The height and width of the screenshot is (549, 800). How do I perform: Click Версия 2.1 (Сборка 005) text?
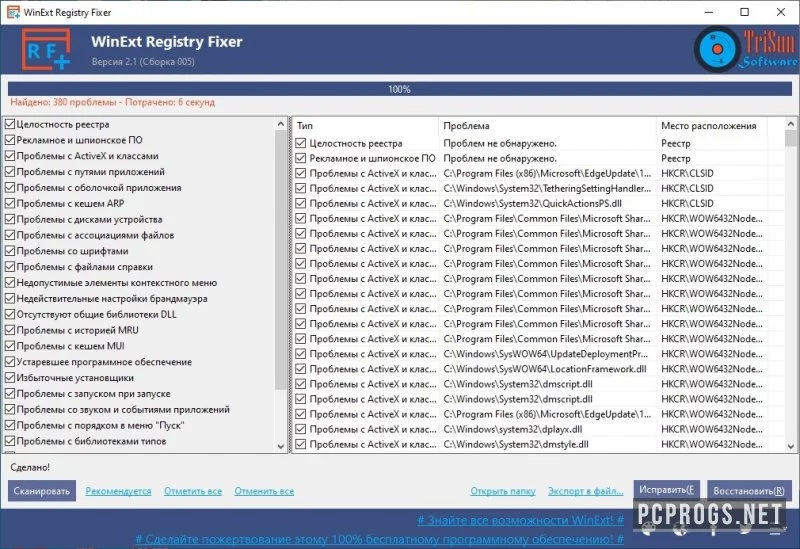tap(143, 62)
